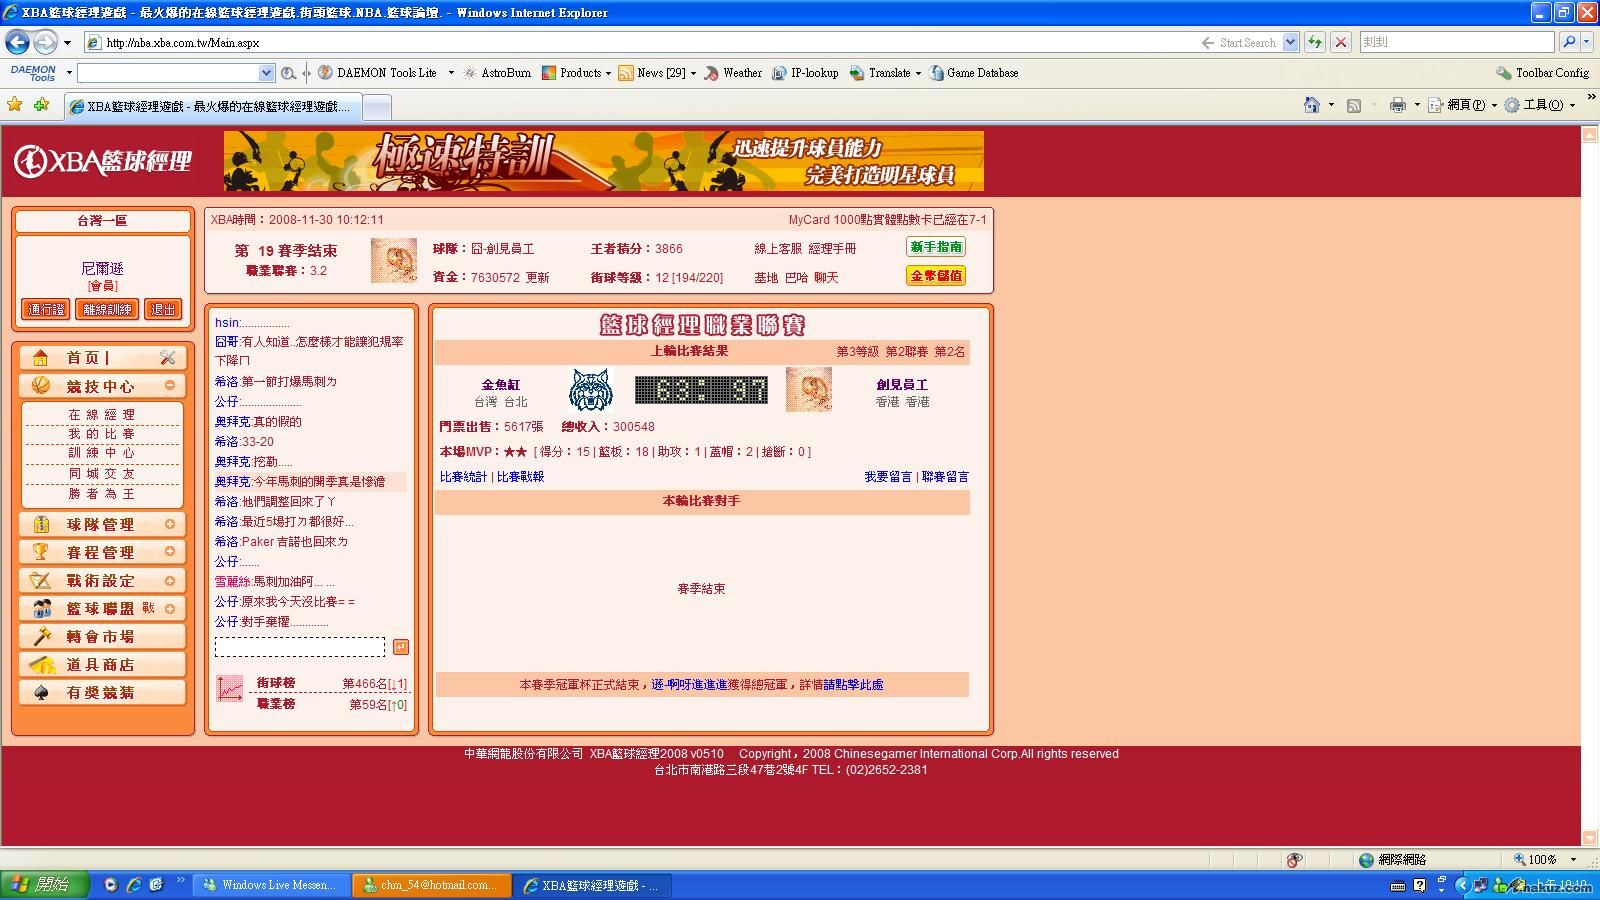Click the chat message input box

[x=299, y=647]
